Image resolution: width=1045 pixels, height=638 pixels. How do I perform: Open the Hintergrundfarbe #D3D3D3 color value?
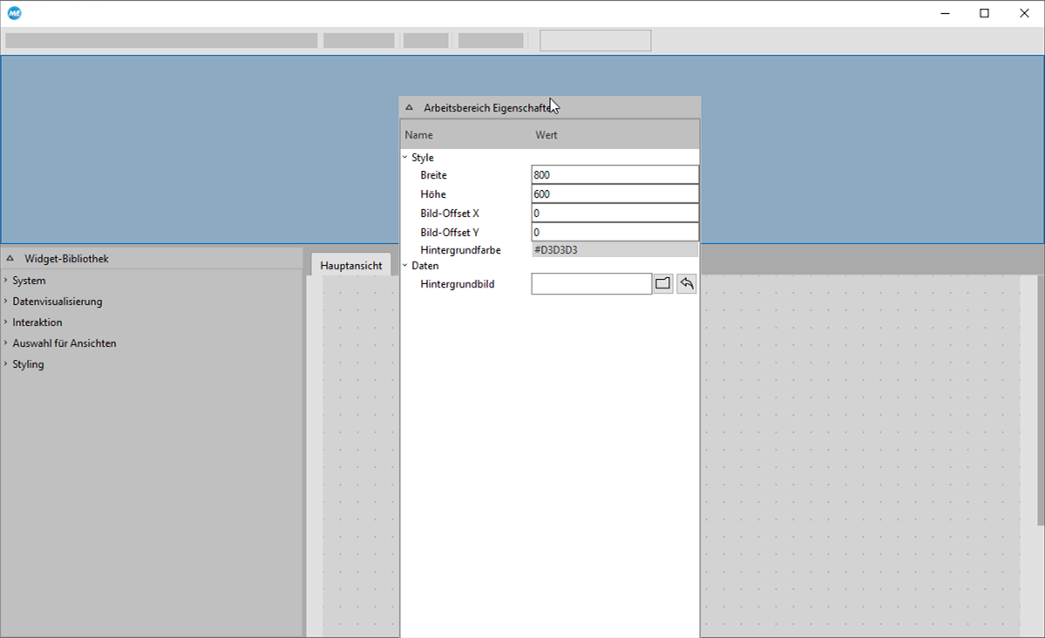coord(614,250)
